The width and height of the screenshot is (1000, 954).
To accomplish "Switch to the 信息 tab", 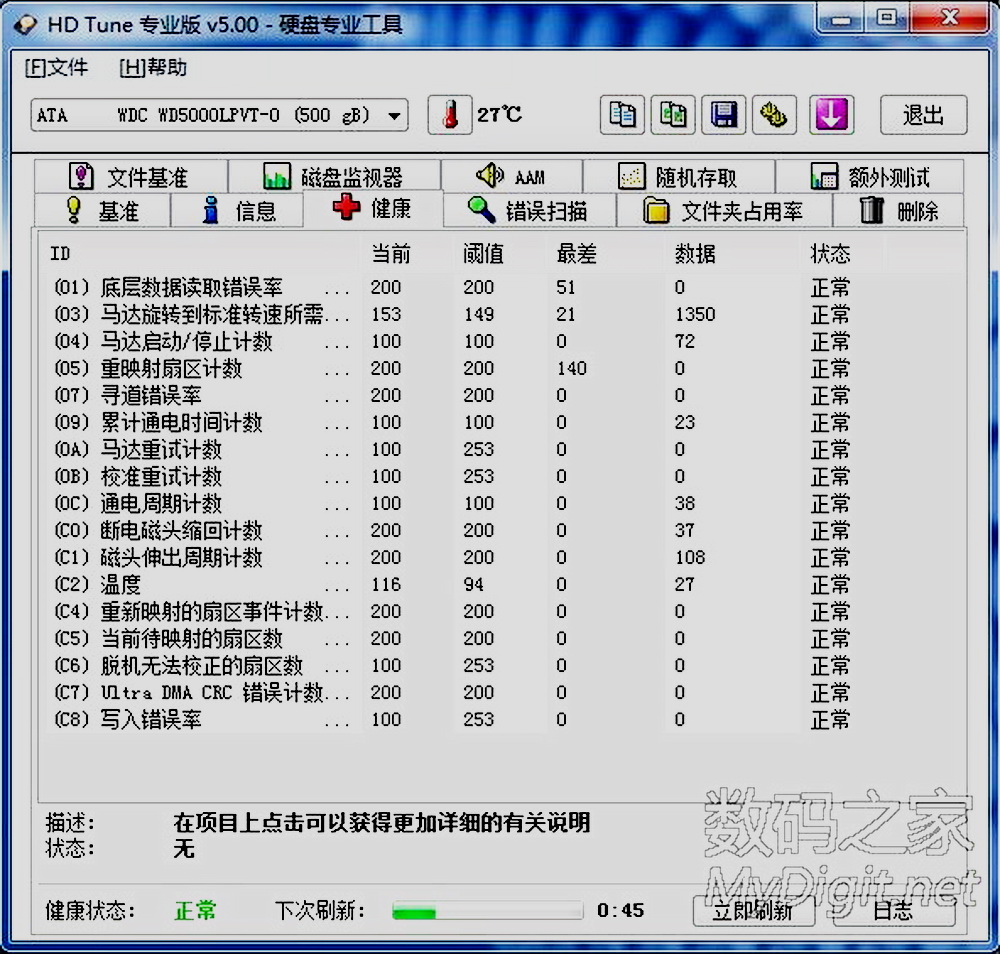I will [x=237, y=210].
